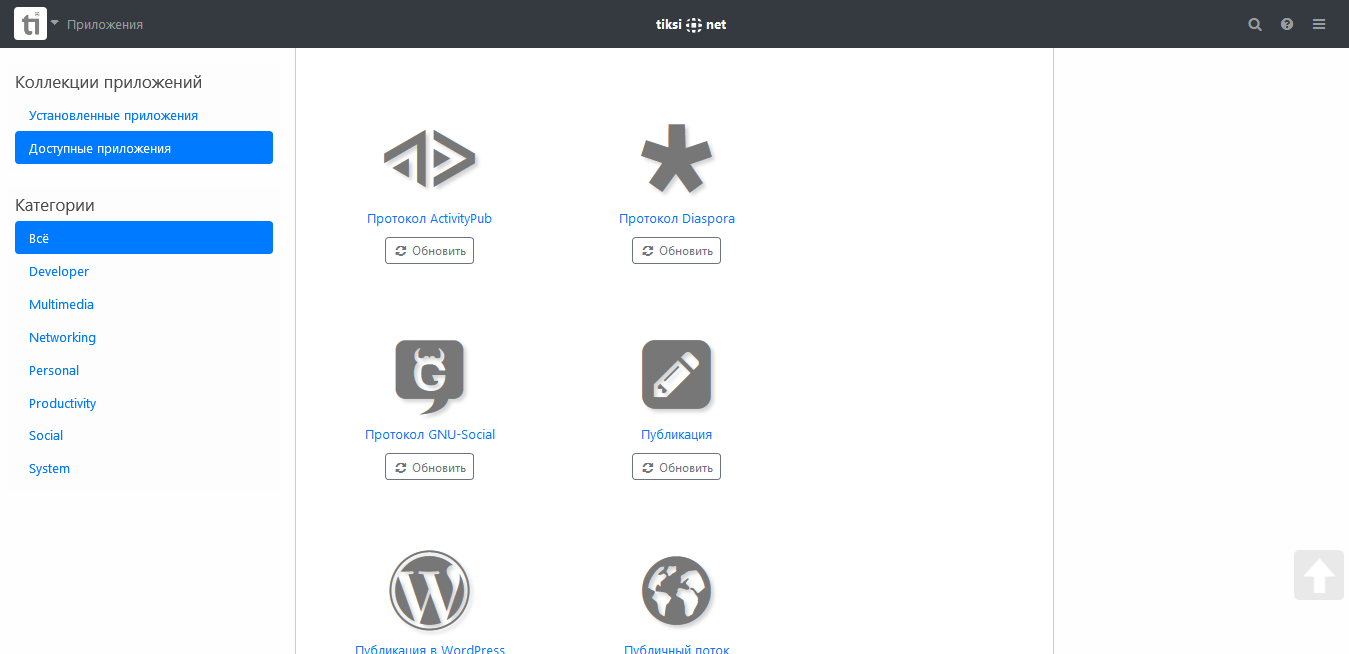Select the Social category

[144, 435]
